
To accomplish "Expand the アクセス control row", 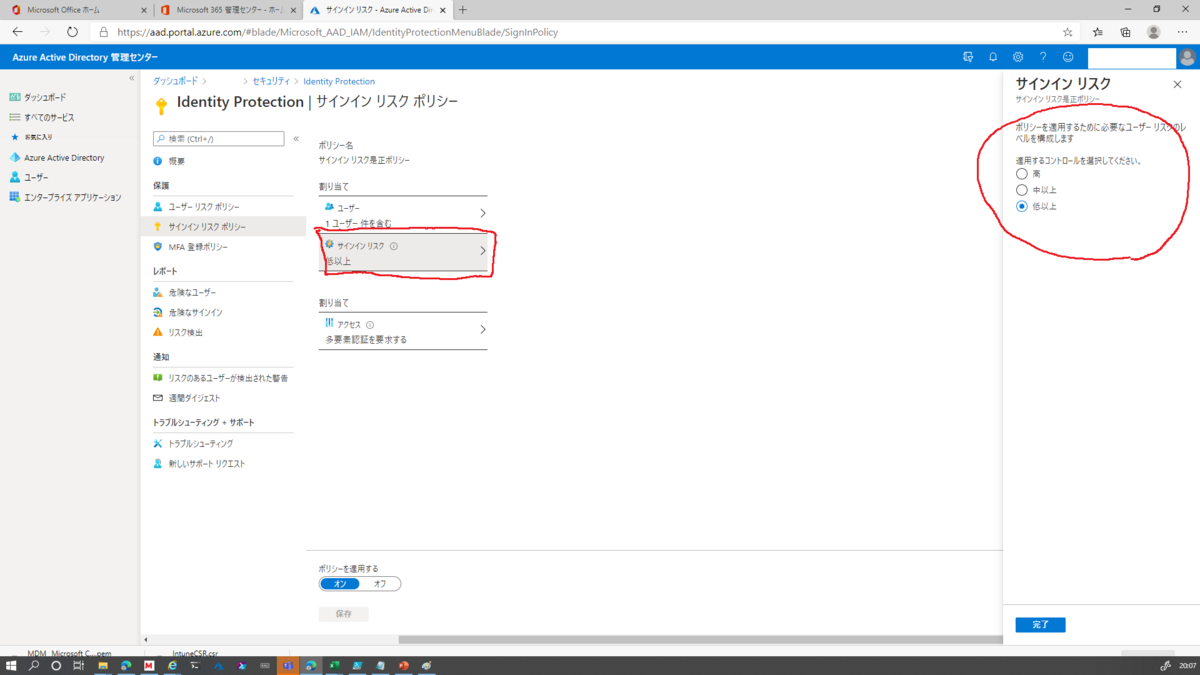I will point(403,331).
